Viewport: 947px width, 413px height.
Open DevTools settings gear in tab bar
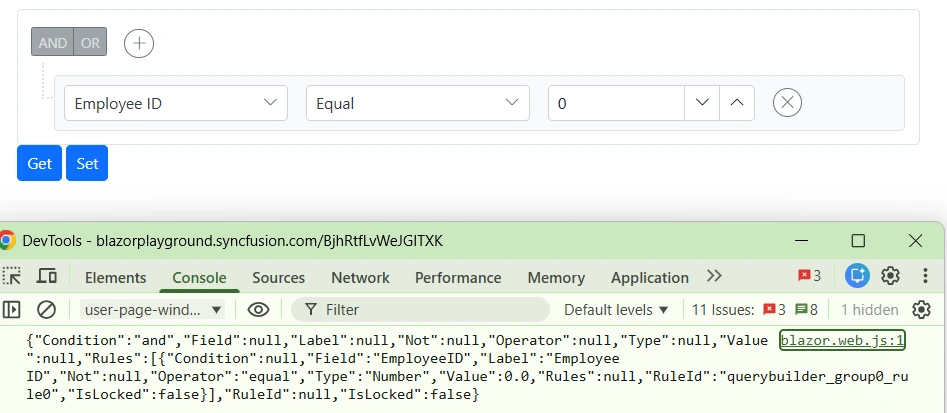pos(890,276)
